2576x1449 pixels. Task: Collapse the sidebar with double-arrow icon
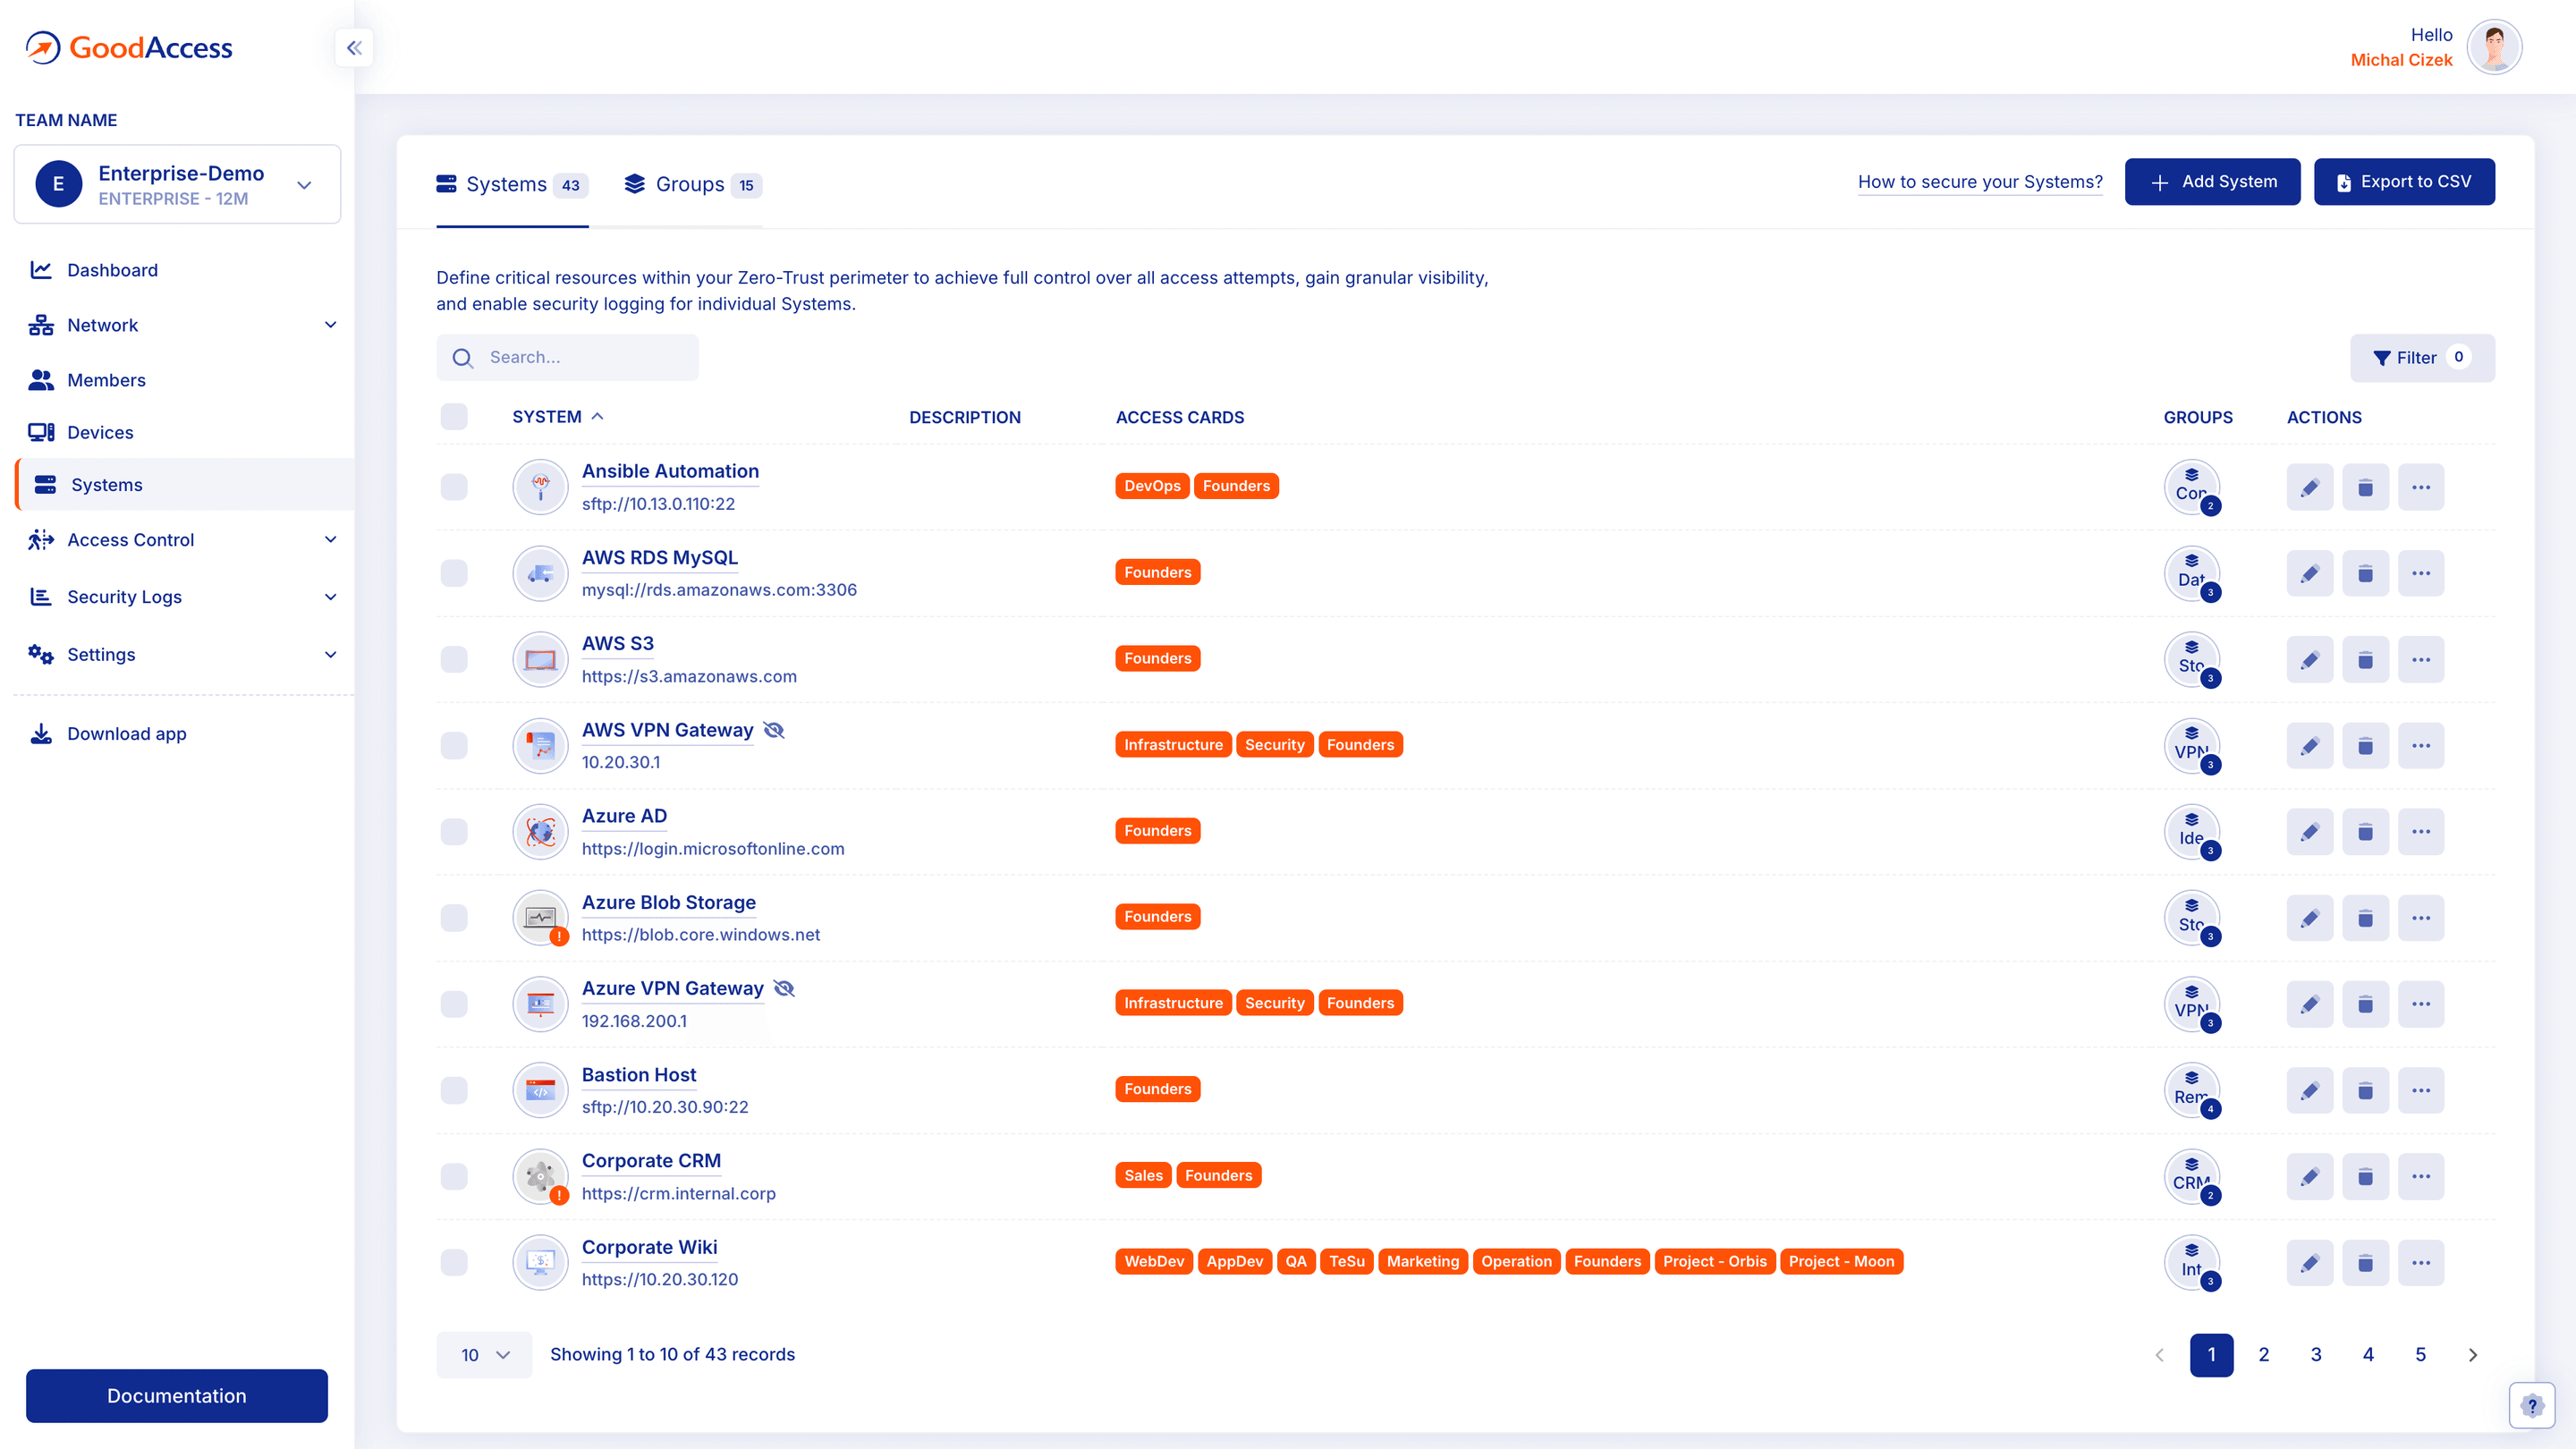click(354, 48)
